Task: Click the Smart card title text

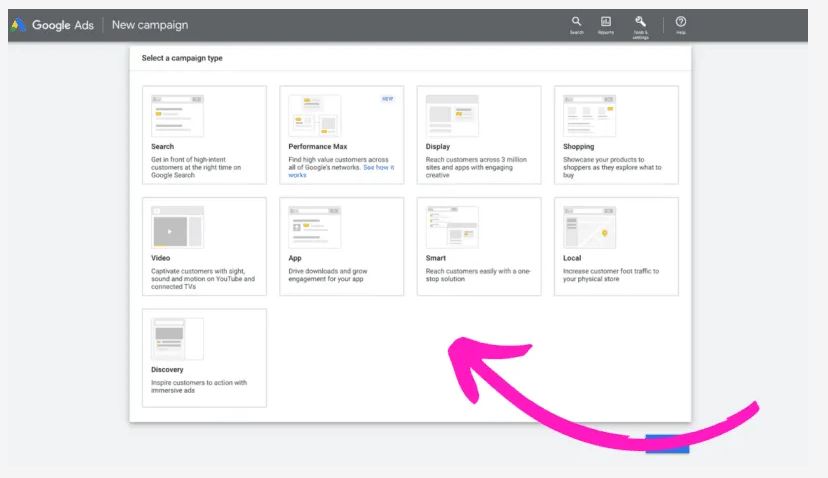Action: point(436,258)
